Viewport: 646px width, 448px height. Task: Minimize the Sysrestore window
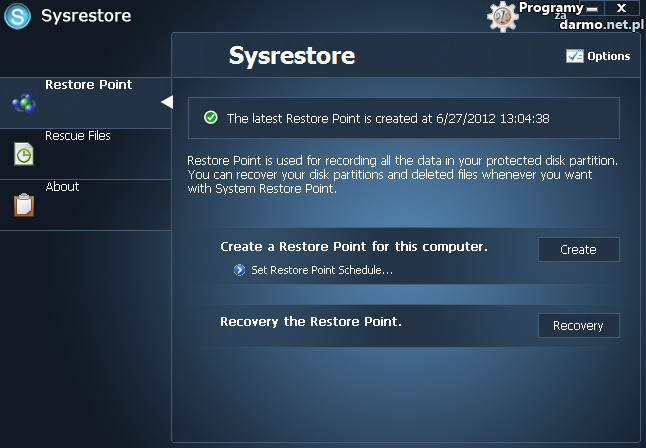tap(592, 8)
